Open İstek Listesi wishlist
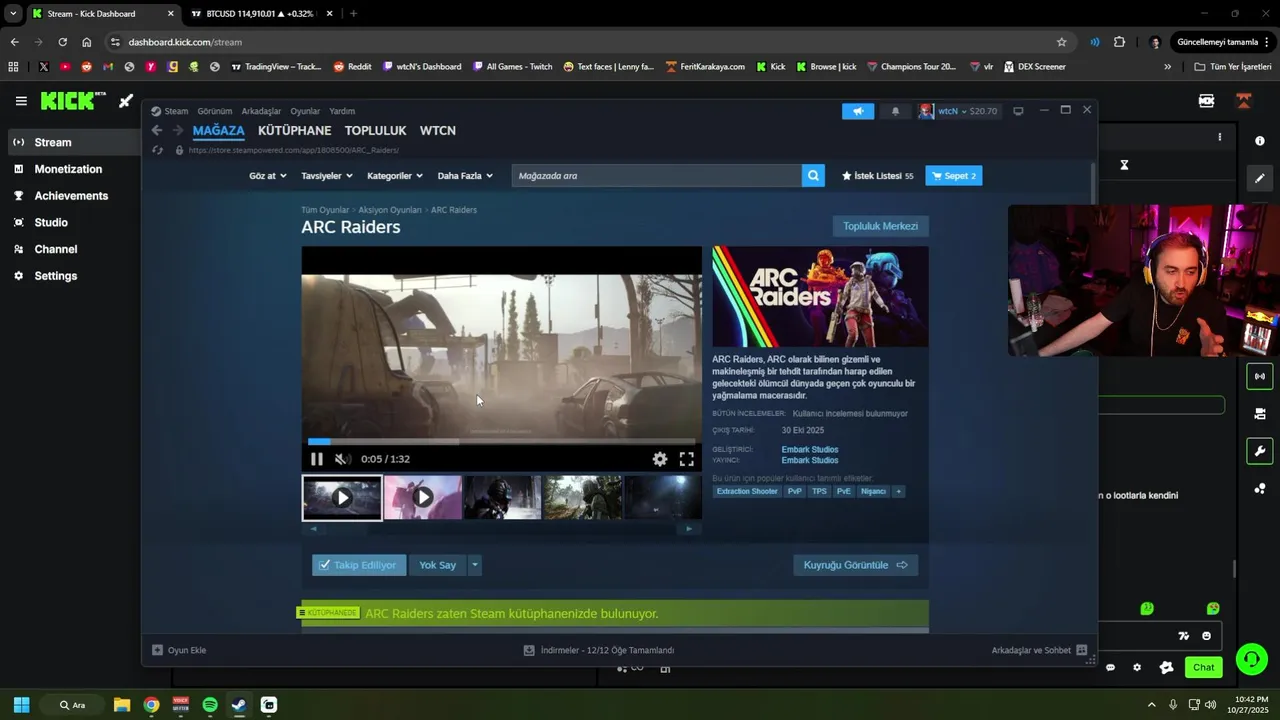1280x720 pixels. (878, 176)
